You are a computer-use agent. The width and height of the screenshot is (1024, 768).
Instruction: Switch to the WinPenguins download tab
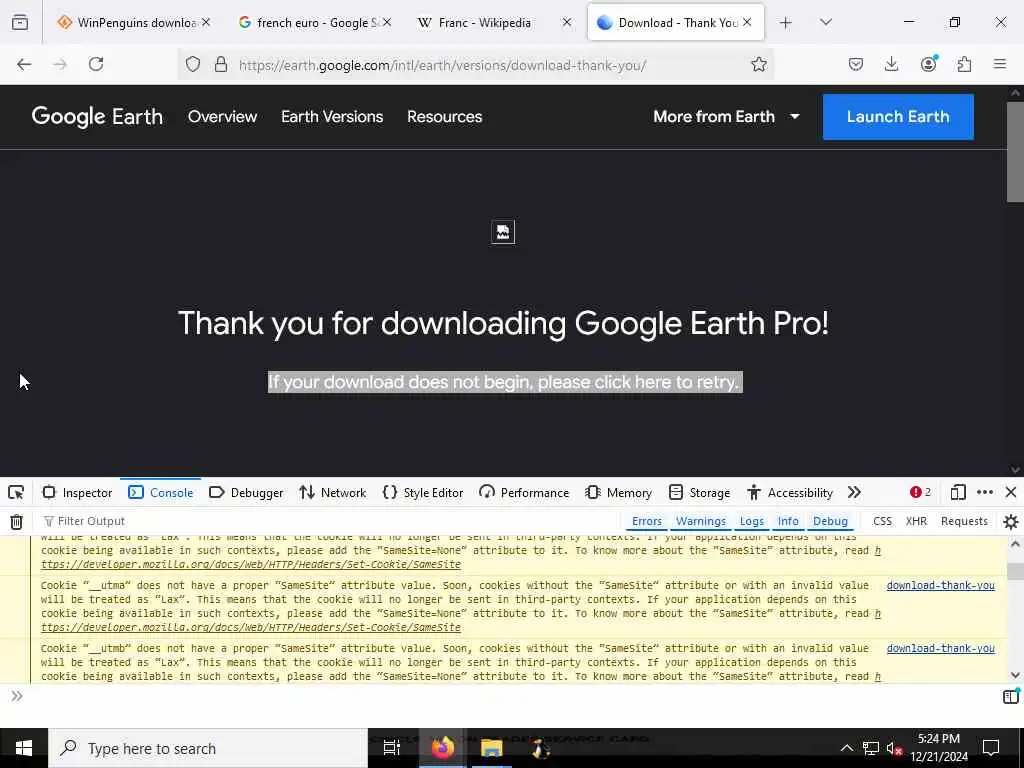(x=134, y=23)
